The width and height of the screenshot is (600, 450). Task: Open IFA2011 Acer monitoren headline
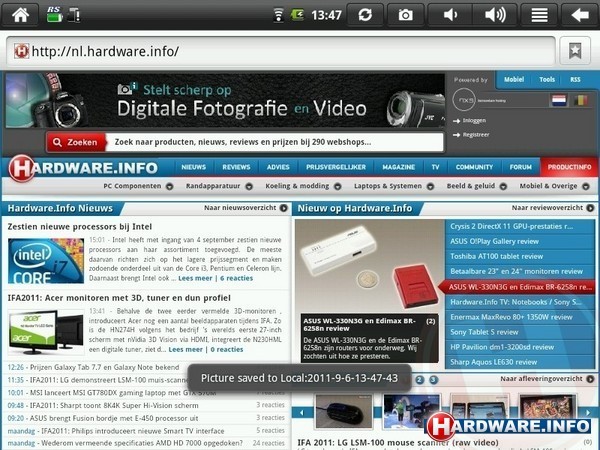pyautogui.click(x=119, y=298)
